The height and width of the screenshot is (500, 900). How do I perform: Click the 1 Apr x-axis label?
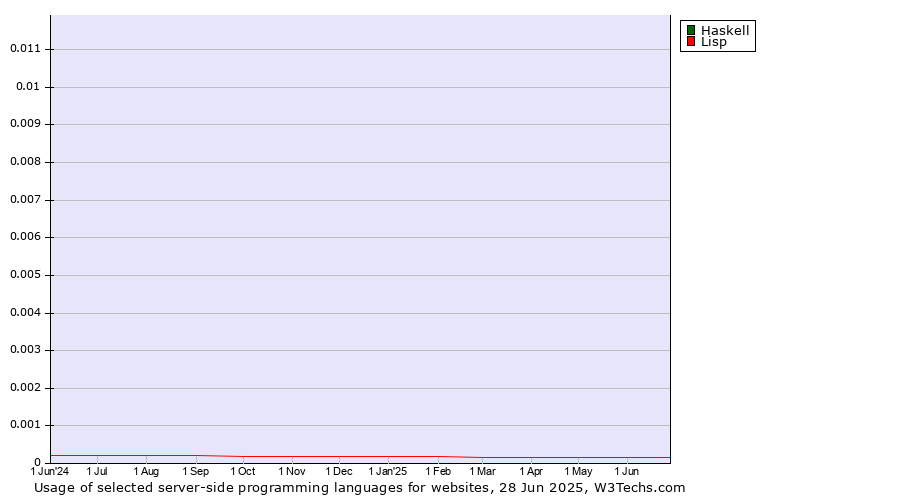(x=531, y=471)
